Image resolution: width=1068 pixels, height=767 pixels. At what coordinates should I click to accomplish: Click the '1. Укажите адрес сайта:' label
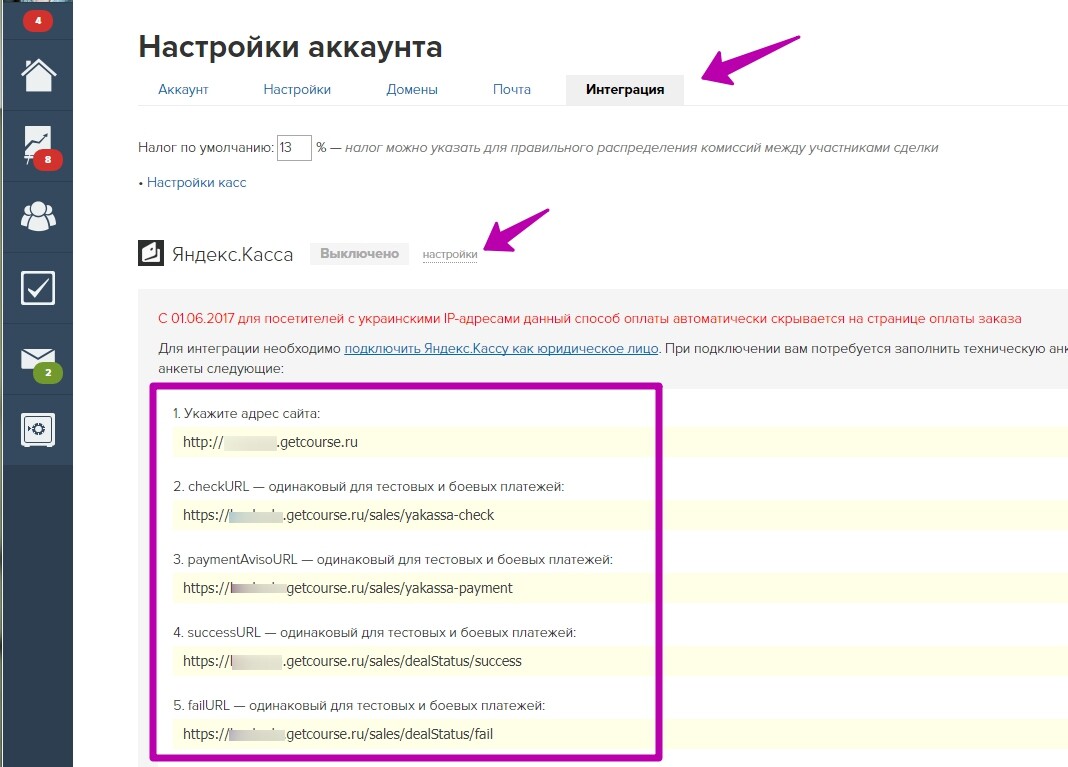click(x=246, y=413)
